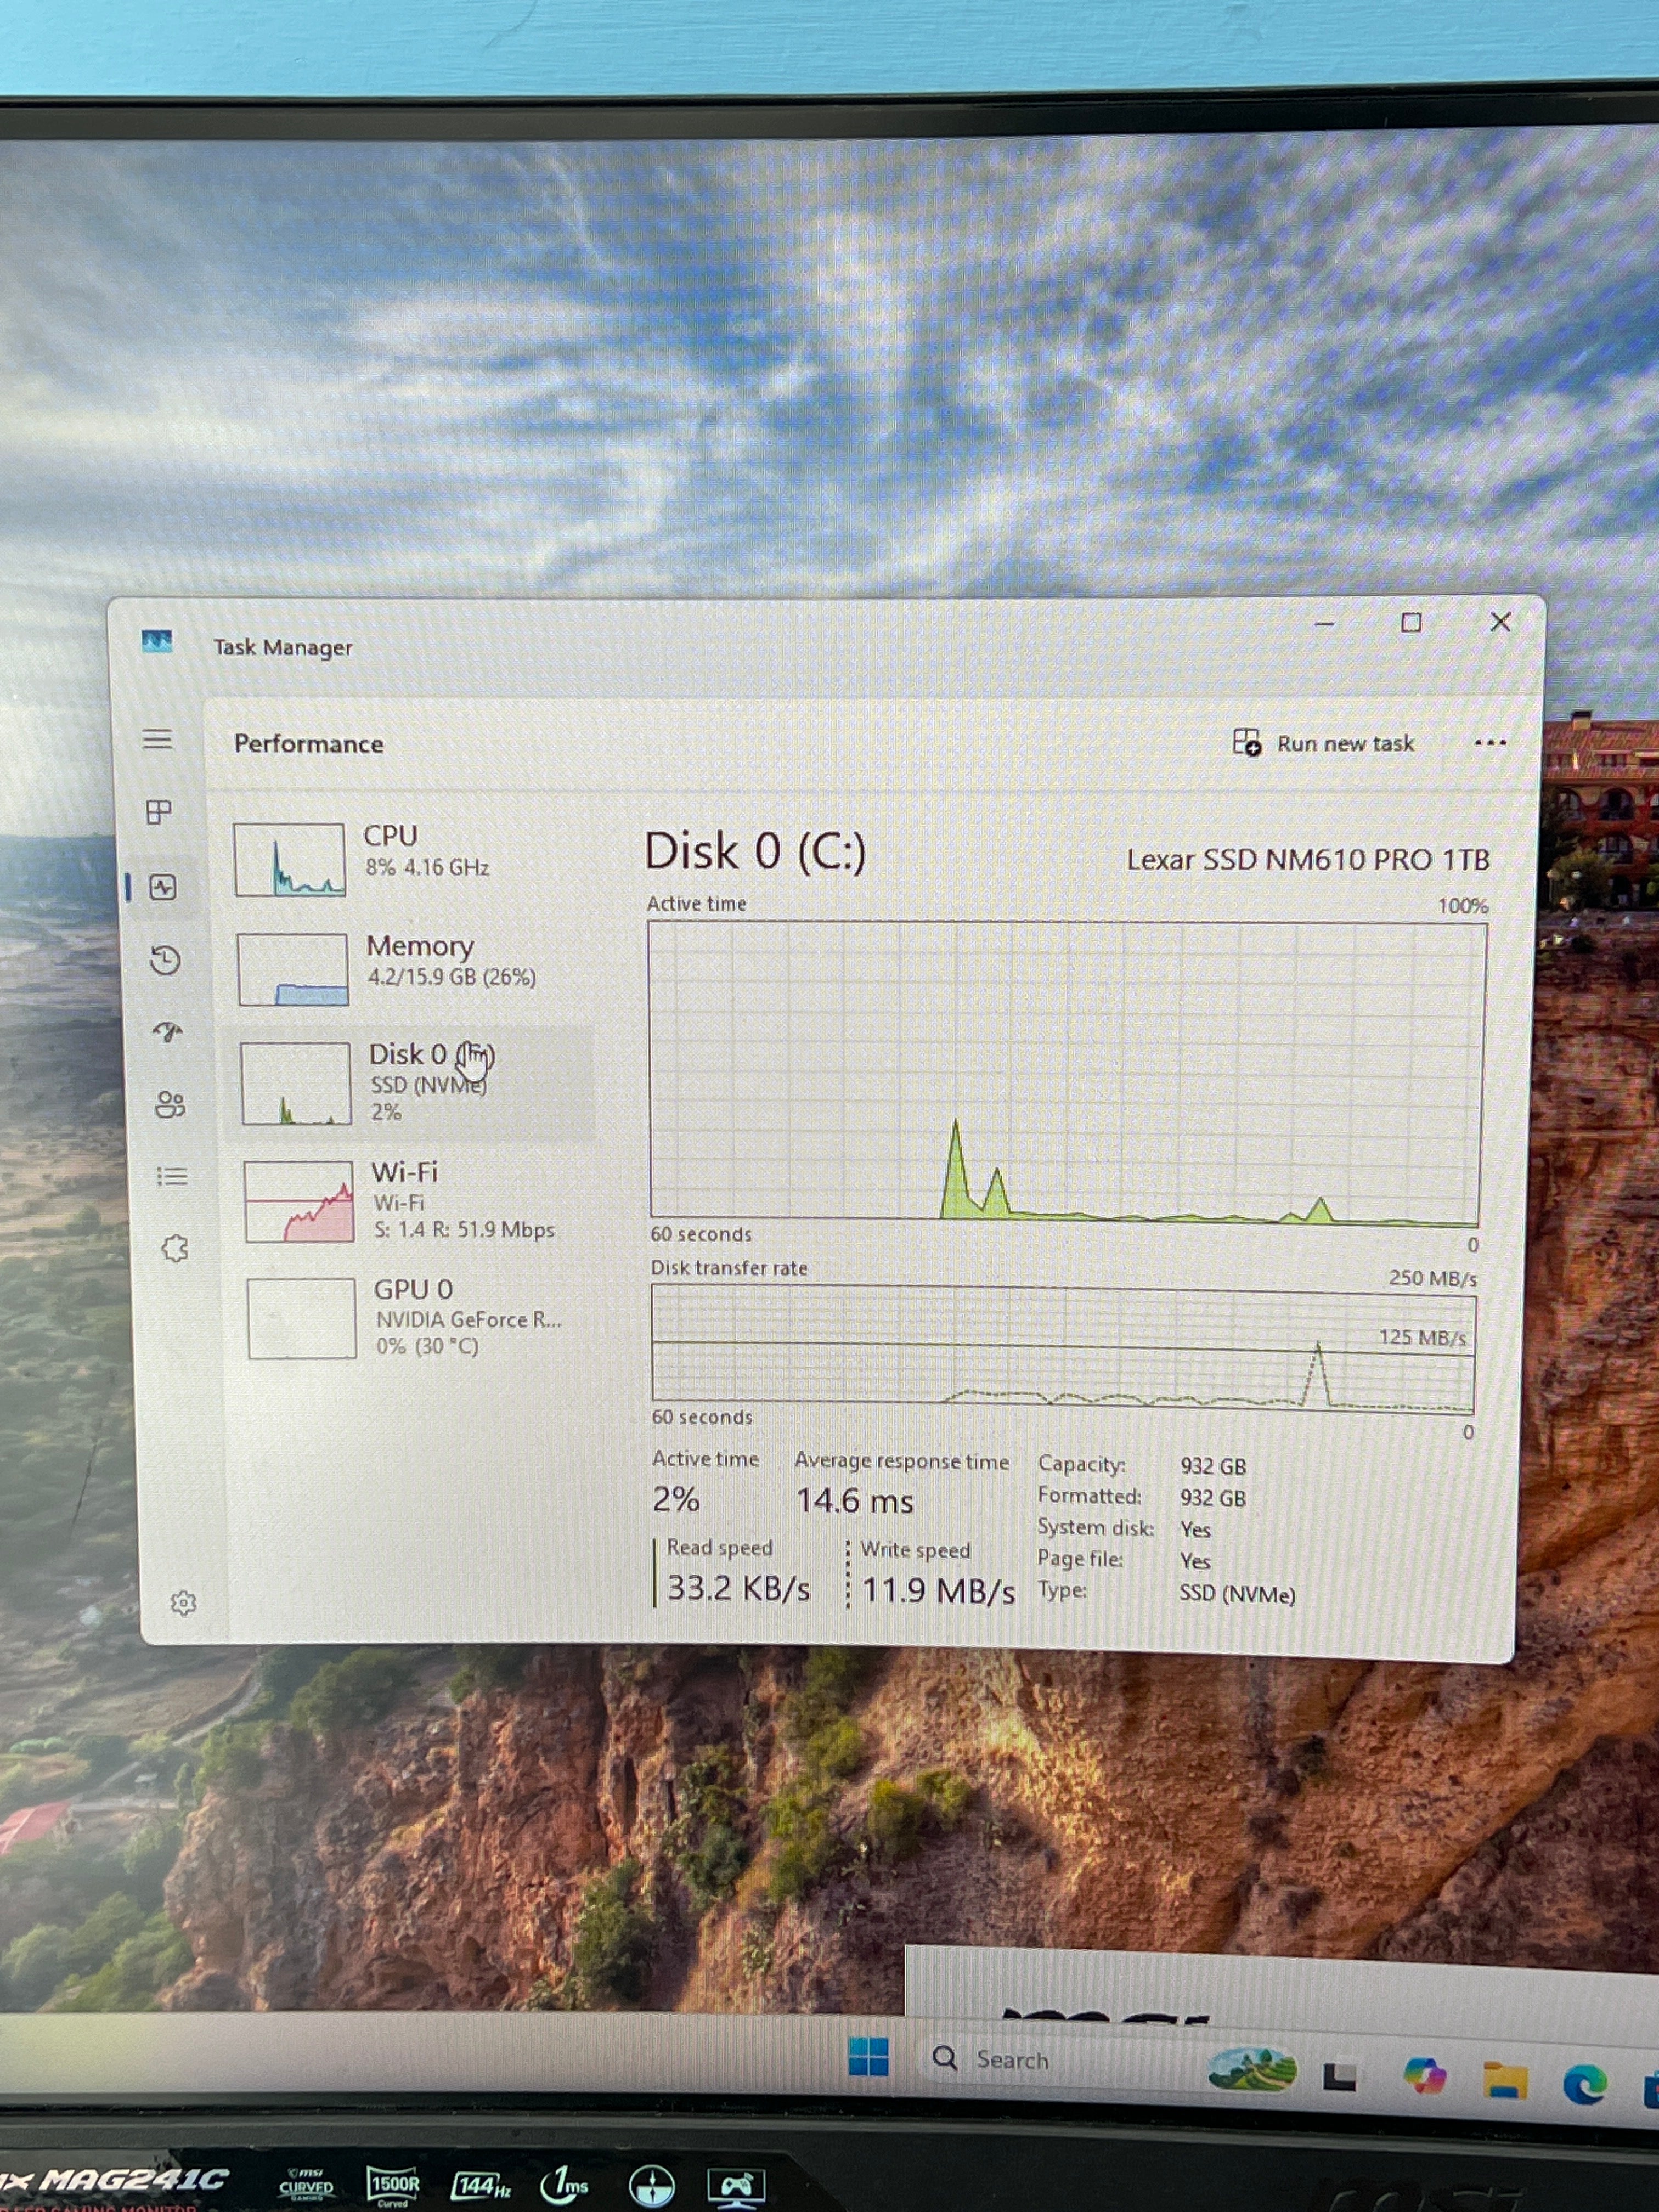Open the Processes page icon in sidebar

click(159, 812)
